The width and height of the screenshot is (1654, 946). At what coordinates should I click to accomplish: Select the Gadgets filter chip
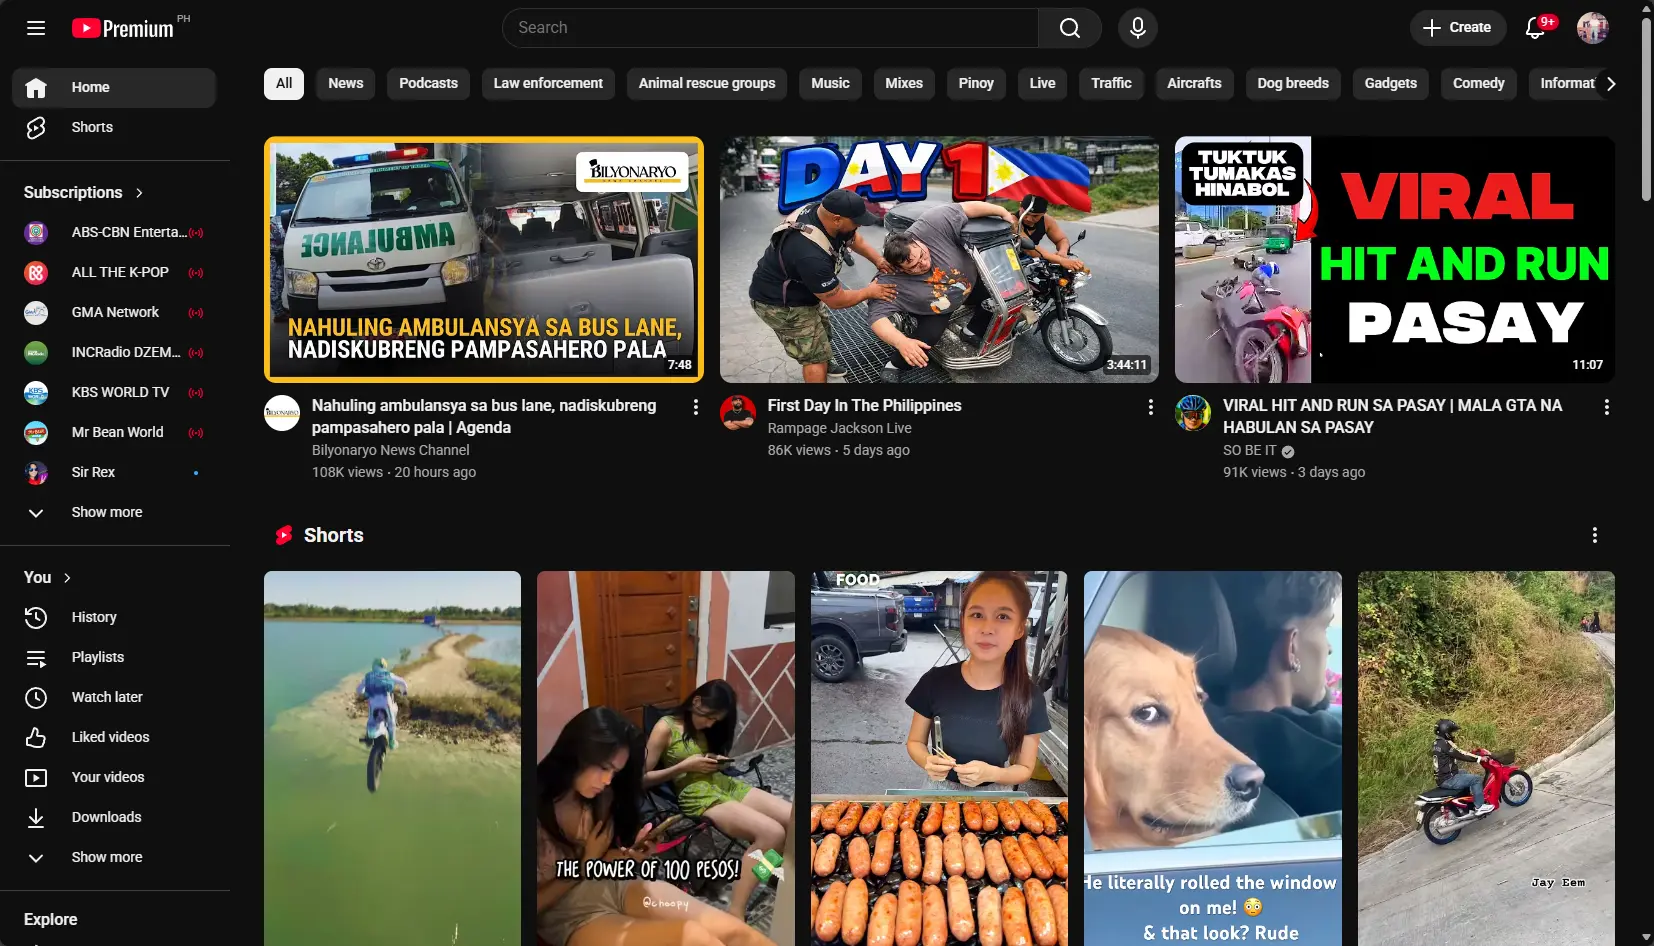tap(1390, 84)
